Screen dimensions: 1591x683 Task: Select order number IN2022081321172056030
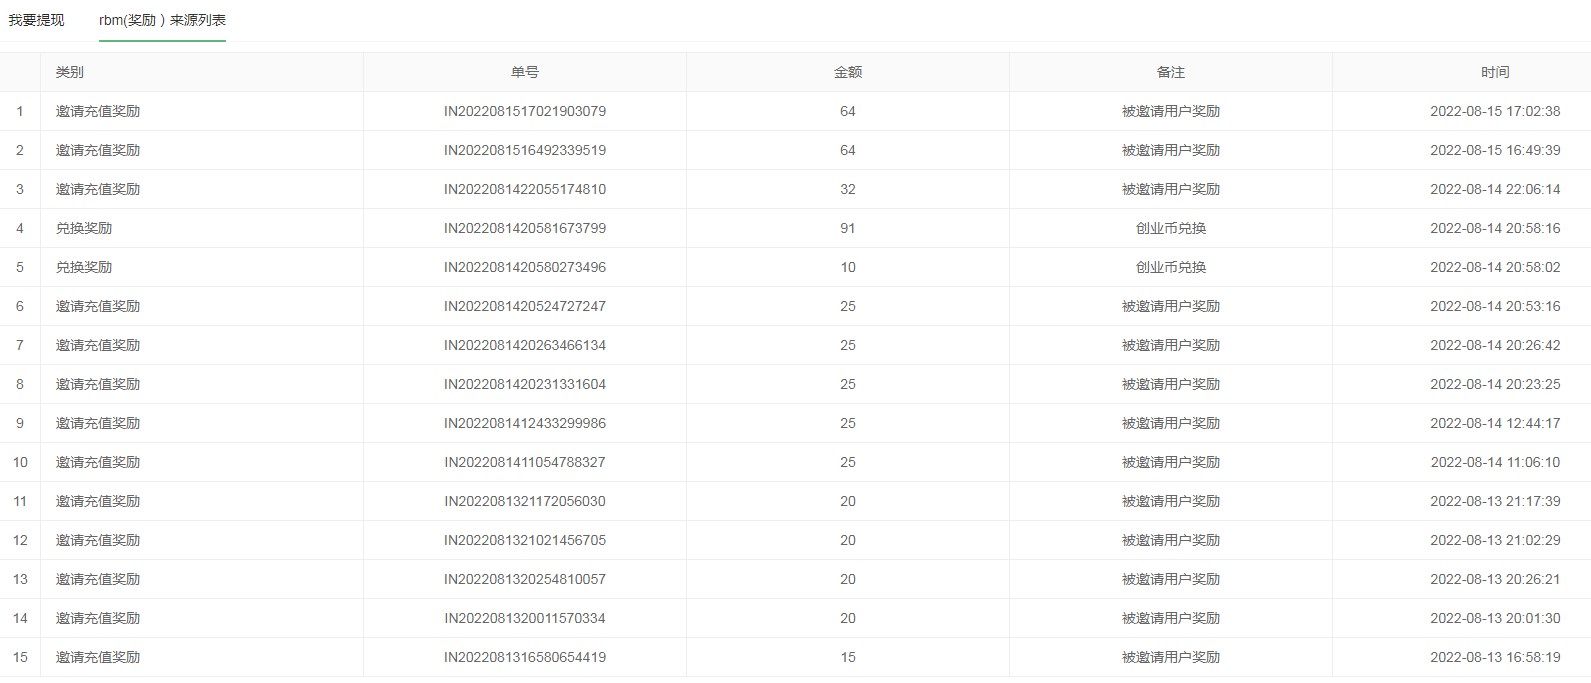(525, 501)
